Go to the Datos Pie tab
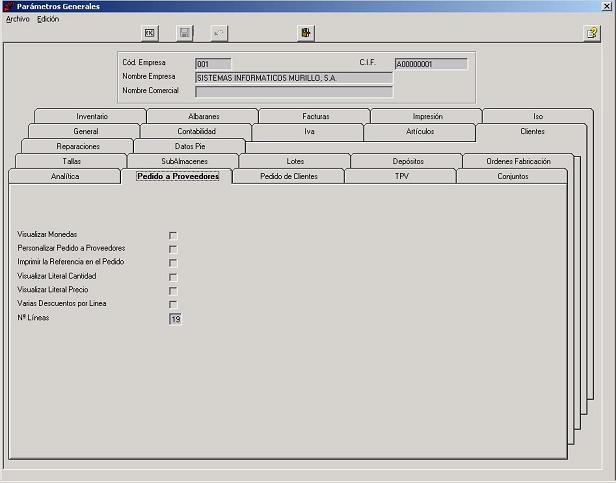The height and width of the screenshot is (483, 616). [190, 146]
